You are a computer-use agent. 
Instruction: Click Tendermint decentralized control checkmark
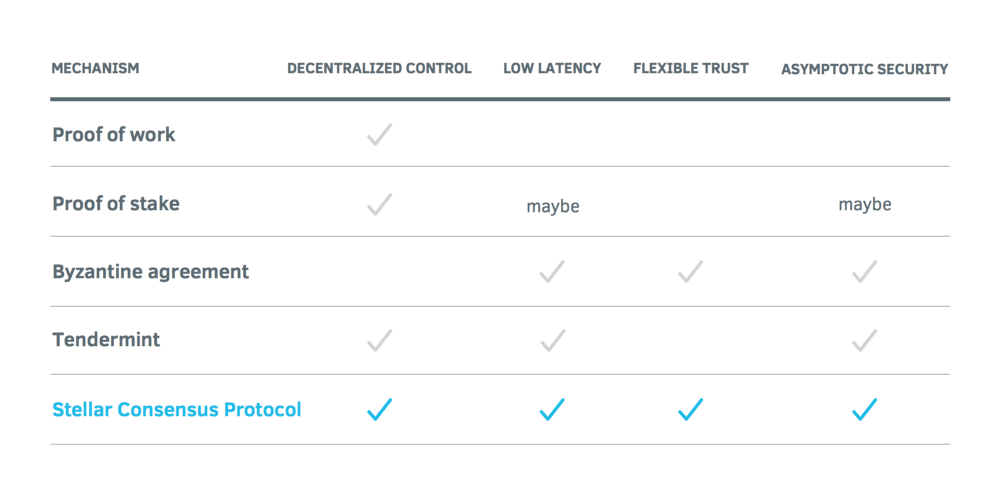tap(379, 341)
